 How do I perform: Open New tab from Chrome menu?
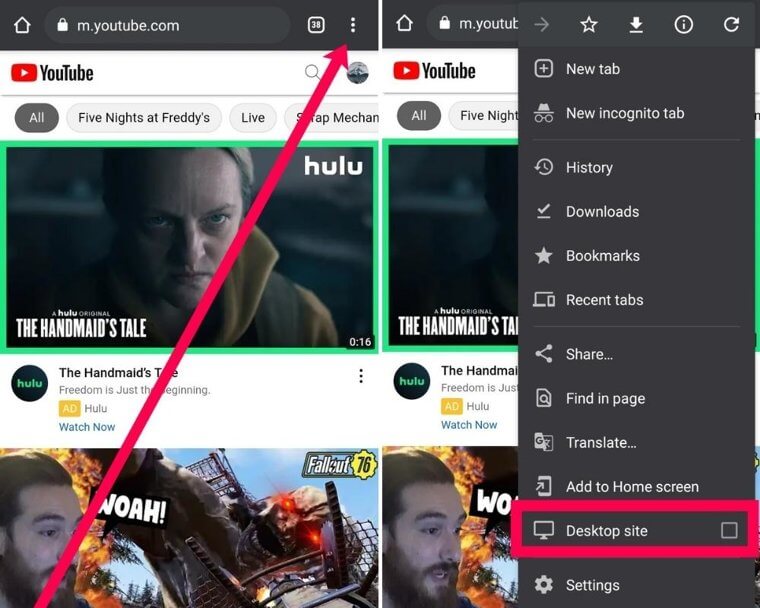(636, 69)
